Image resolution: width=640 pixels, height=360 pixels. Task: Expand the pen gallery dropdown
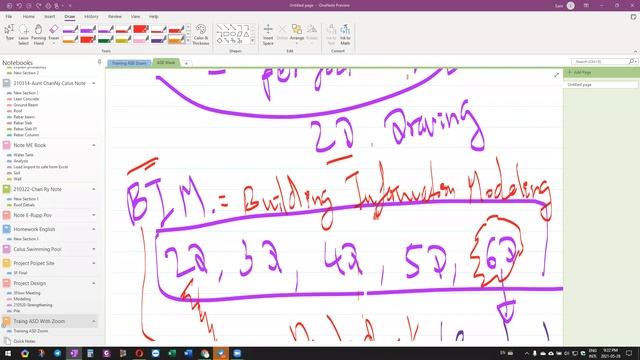point(188,40)
